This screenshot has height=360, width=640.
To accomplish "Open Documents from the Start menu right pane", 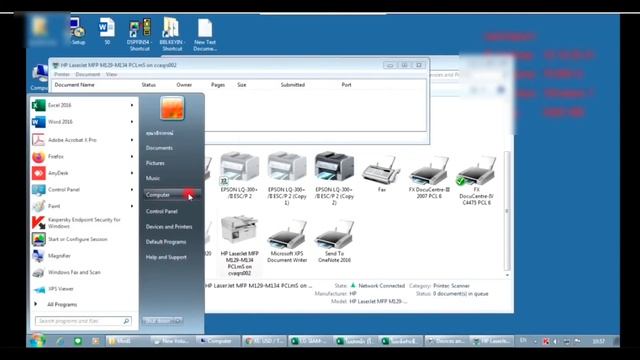I will pos(159,148).
